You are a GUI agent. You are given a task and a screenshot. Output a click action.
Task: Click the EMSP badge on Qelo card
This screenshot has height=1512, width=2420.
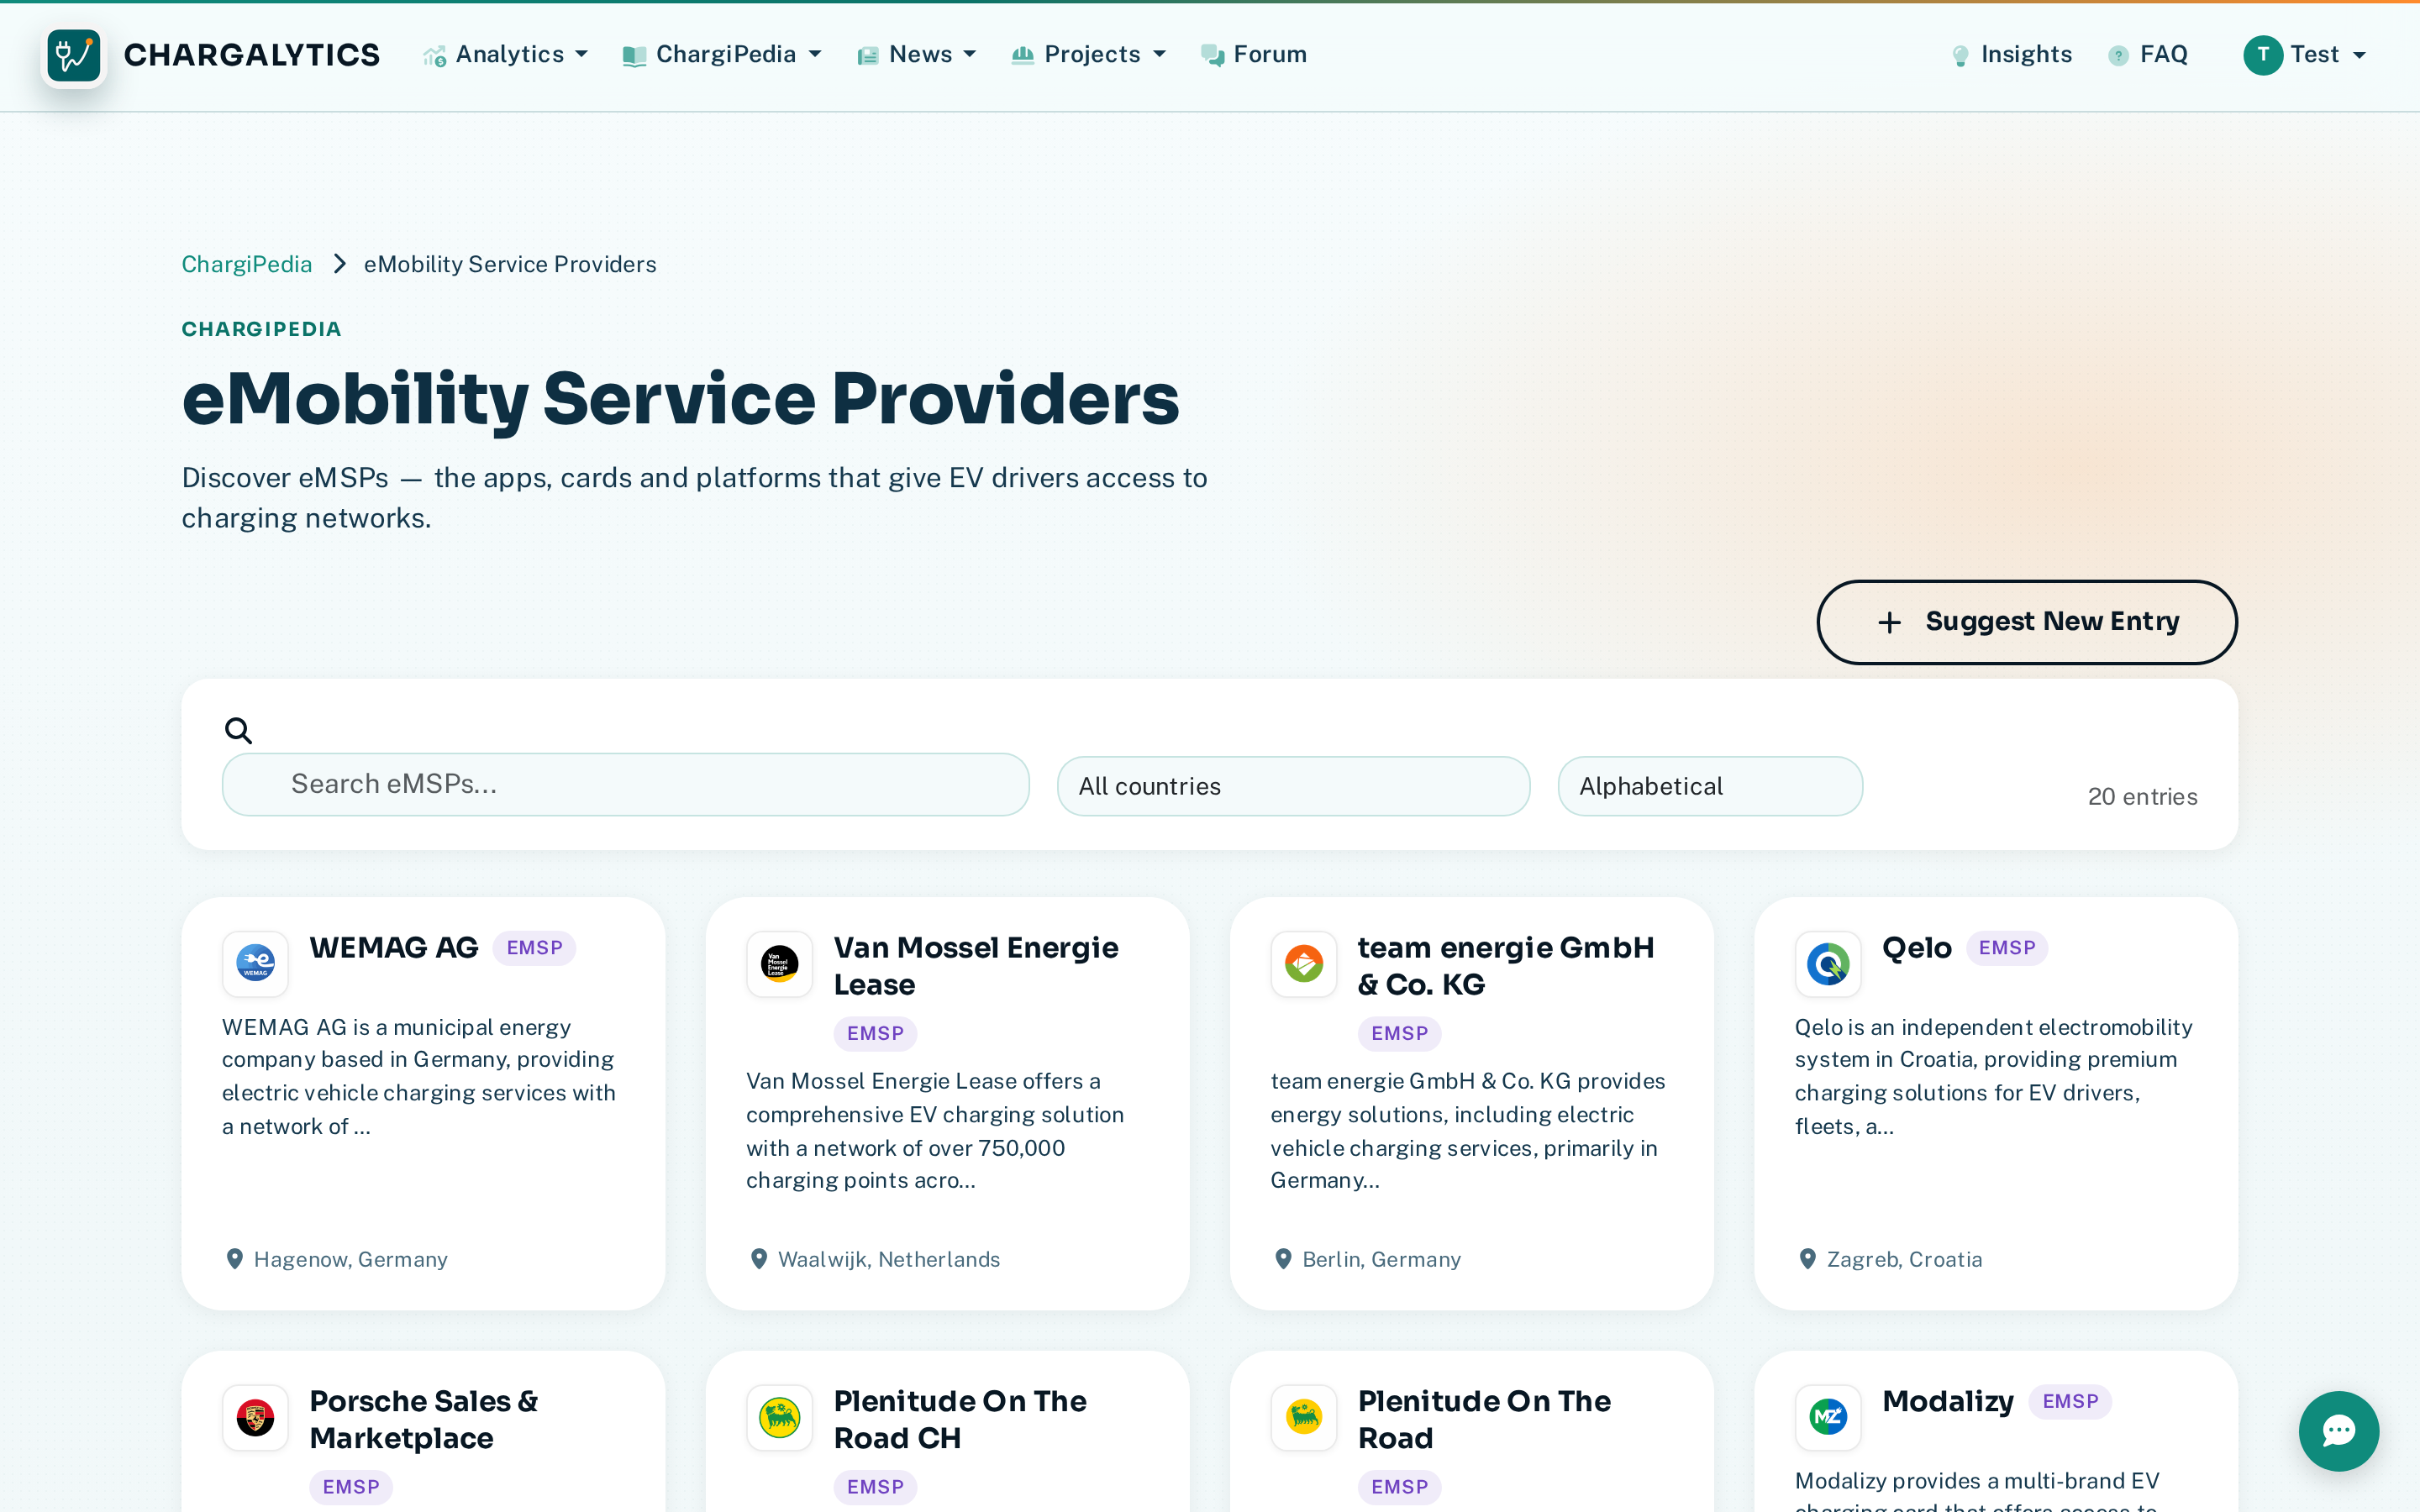pos(2006,948)
